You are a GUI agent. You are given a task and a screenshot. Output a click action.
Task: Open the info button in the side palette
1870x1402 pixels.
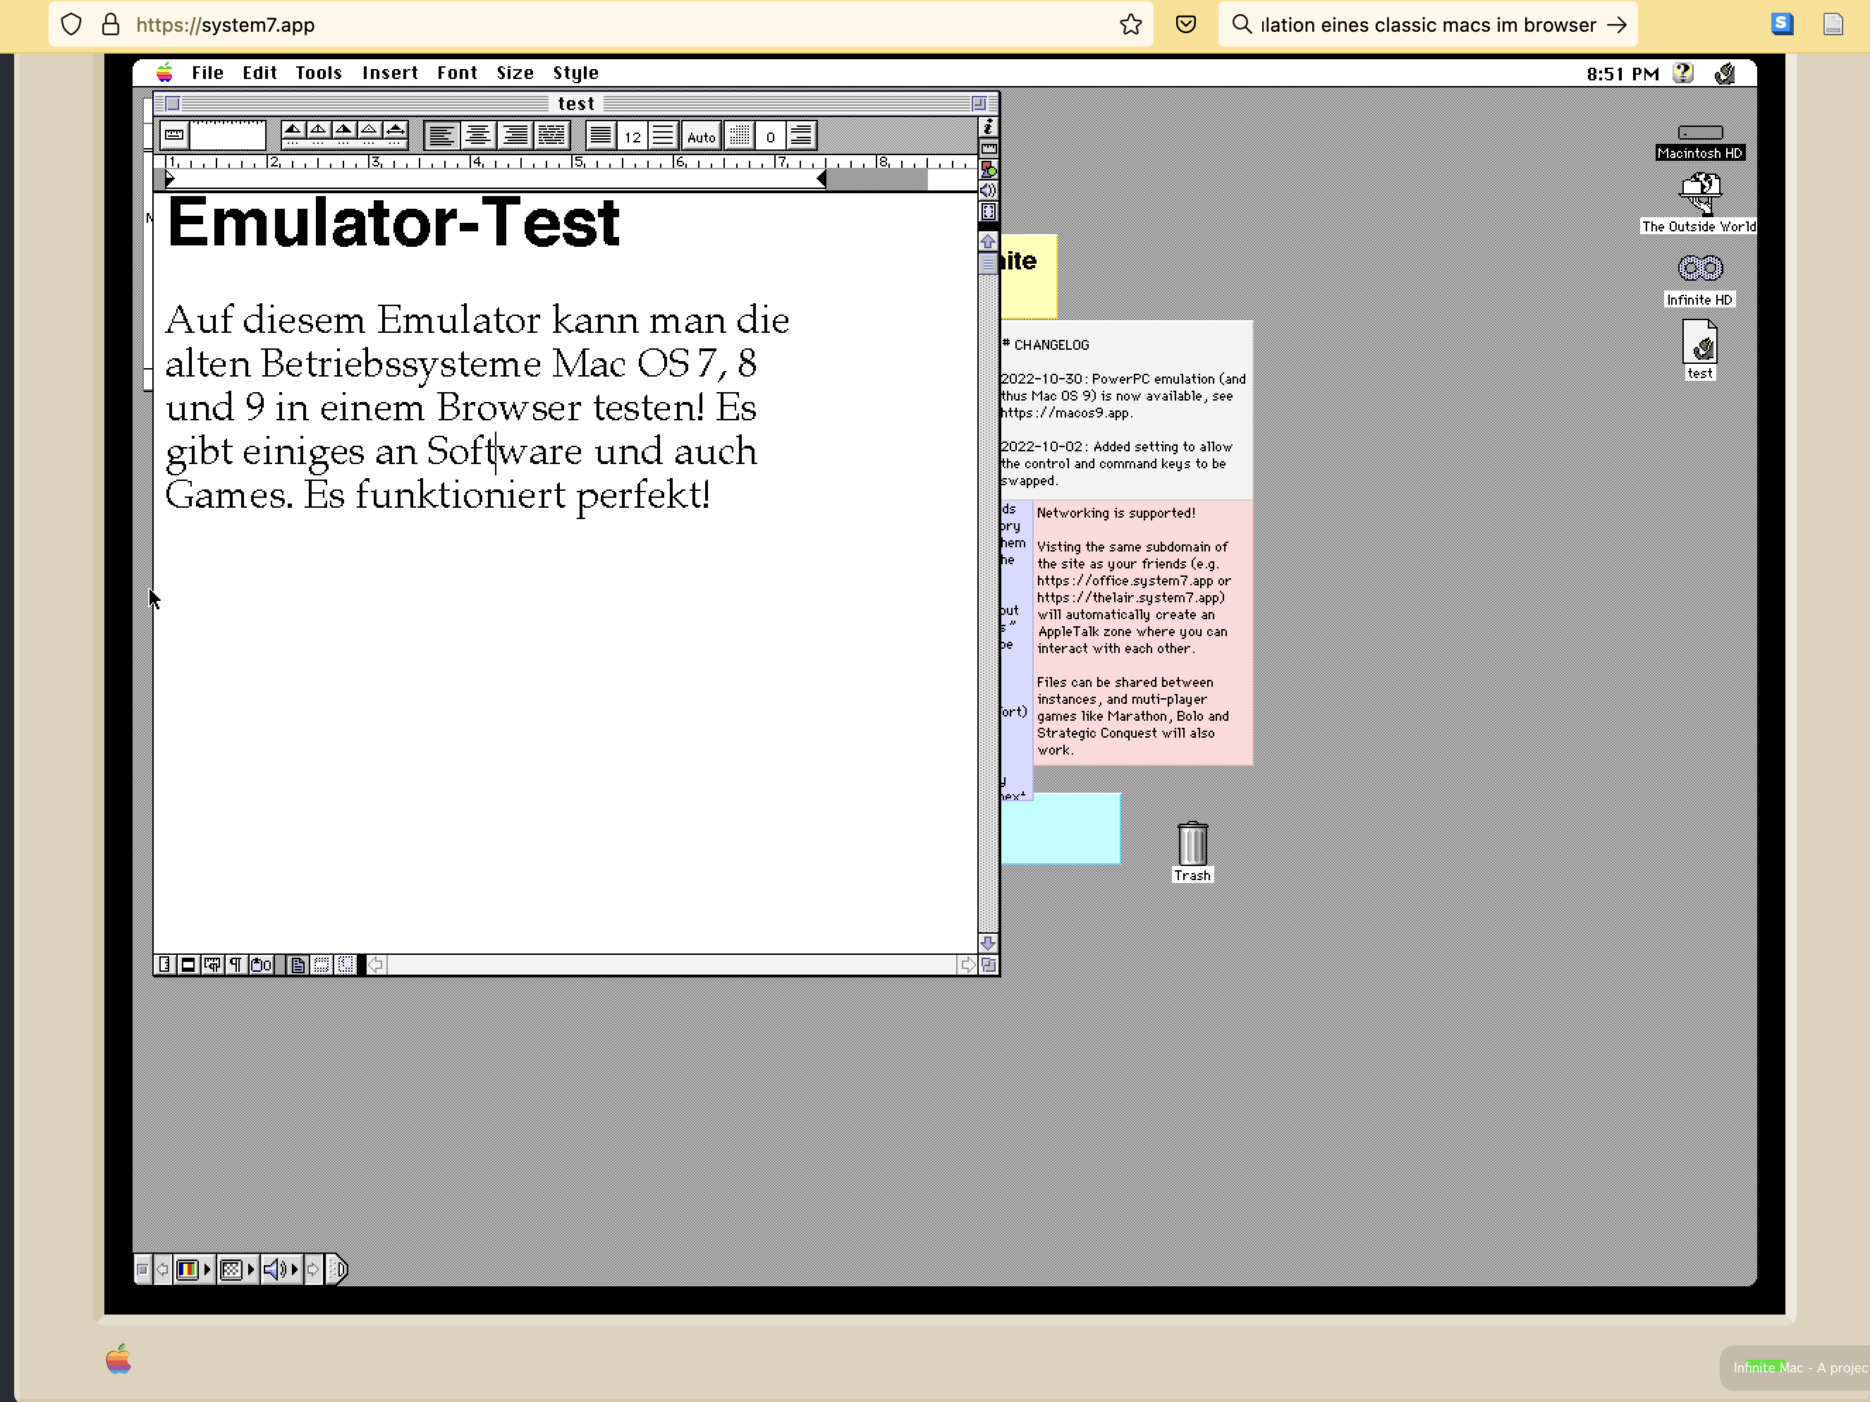988,127
